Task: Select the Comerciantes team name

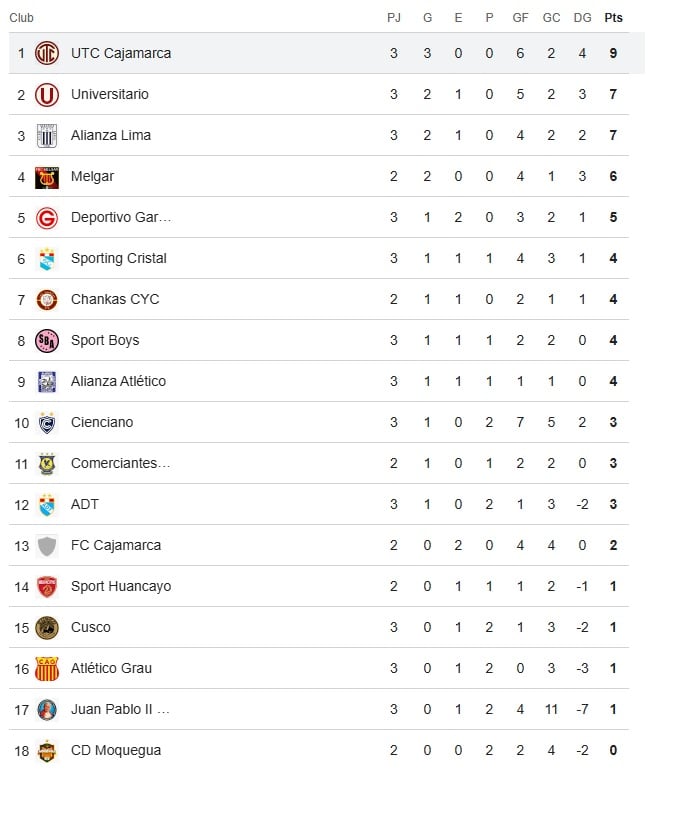Action: (121, 463)
